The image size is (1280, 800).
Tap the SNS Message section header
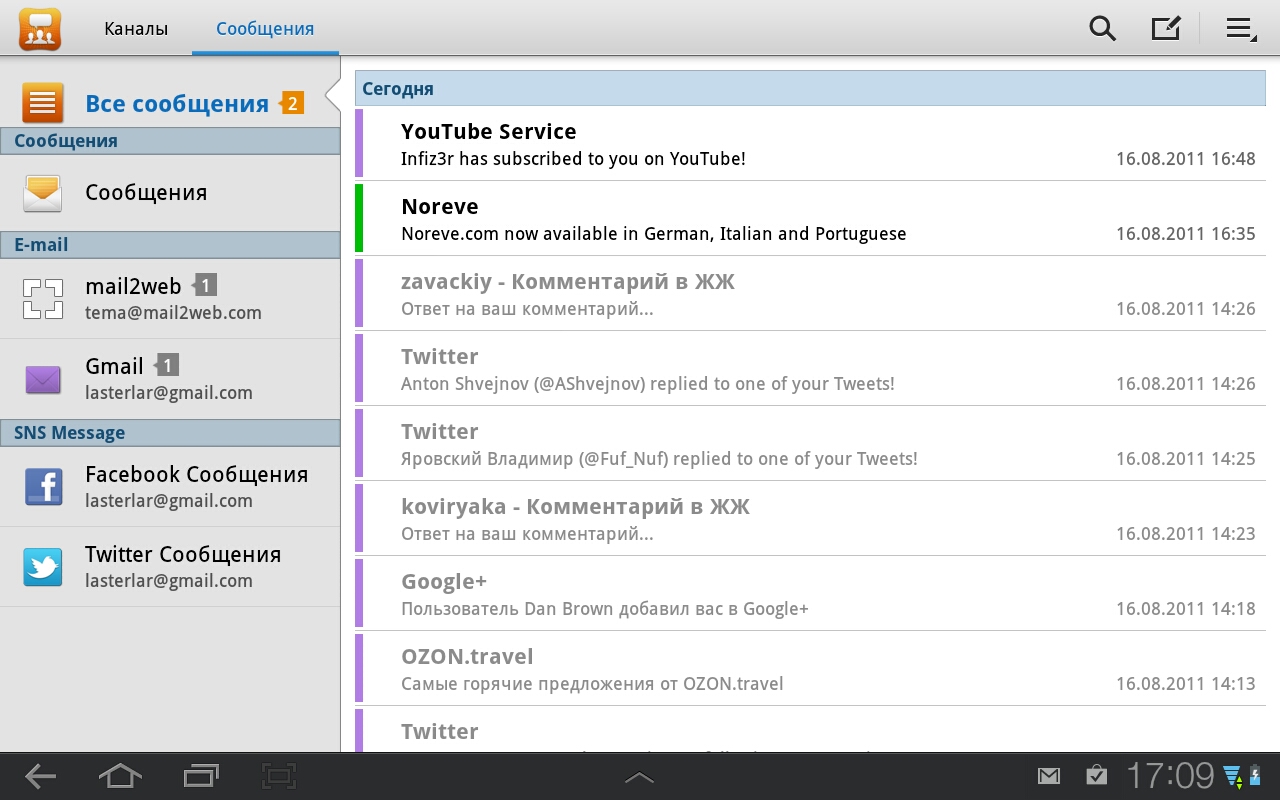[170, 433]
